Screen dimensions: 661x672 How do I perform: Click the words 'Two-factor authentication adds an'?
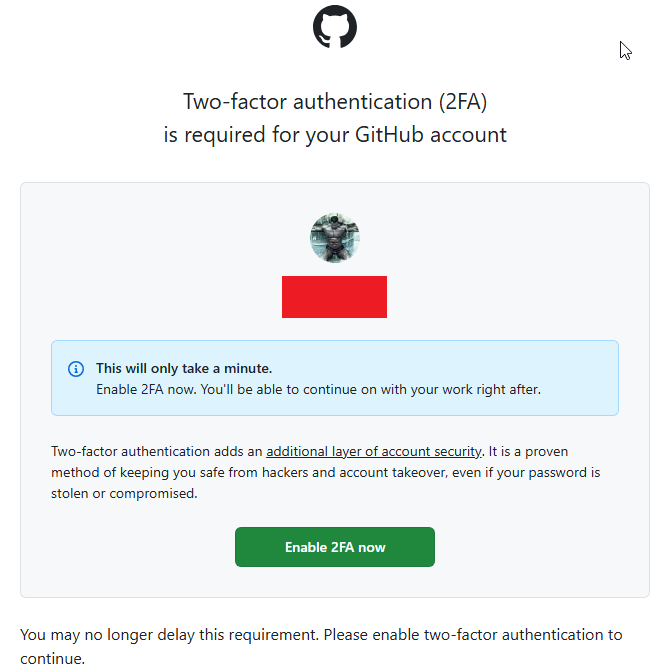pyautogui.click(x=156, y=452)
